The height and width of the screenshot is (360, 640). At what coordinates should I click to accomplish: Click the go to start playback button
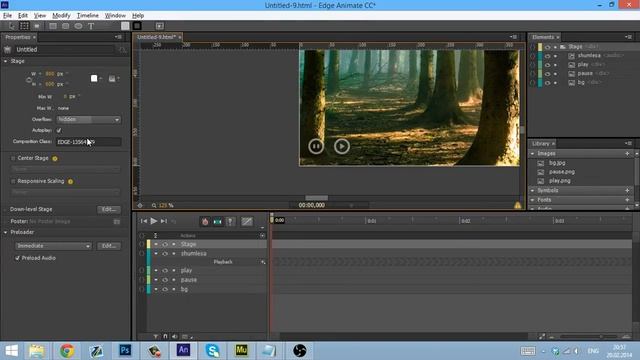(x=143, y=221)
